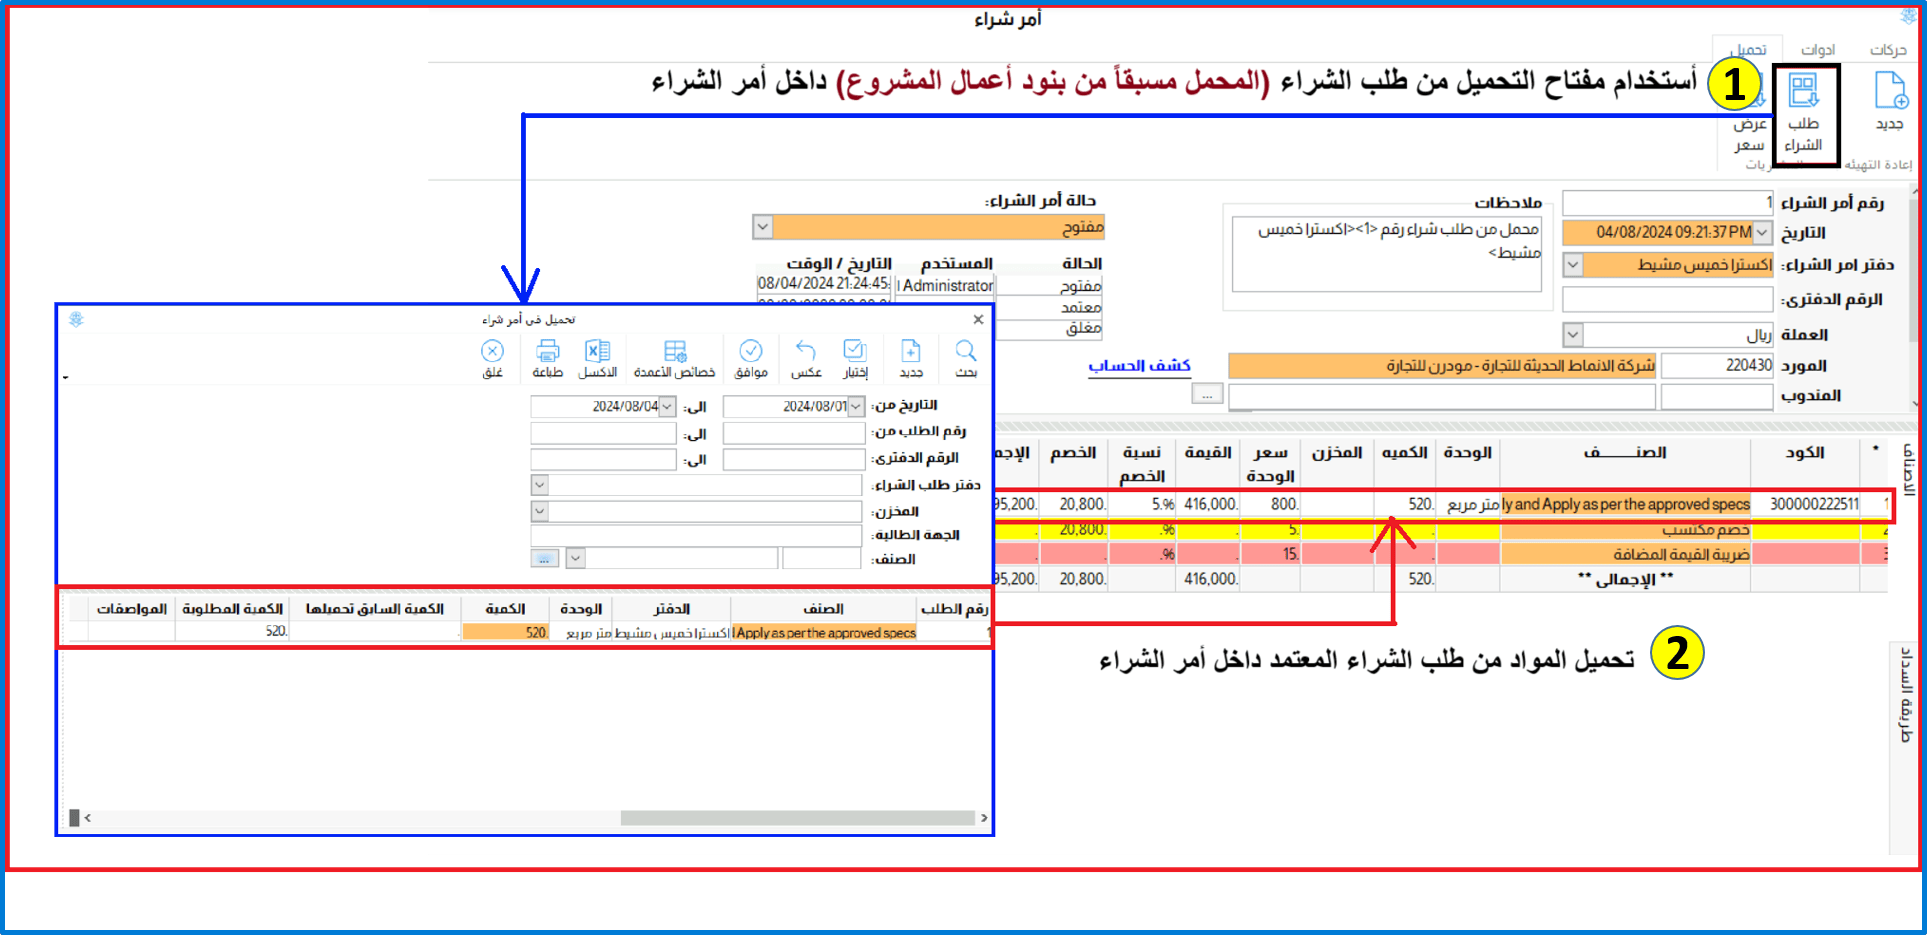Click the طلب الشراء (purchase request) load icon
Image resolution: width=1927 pixels, height=935 pixels.
coord(1804,91)
